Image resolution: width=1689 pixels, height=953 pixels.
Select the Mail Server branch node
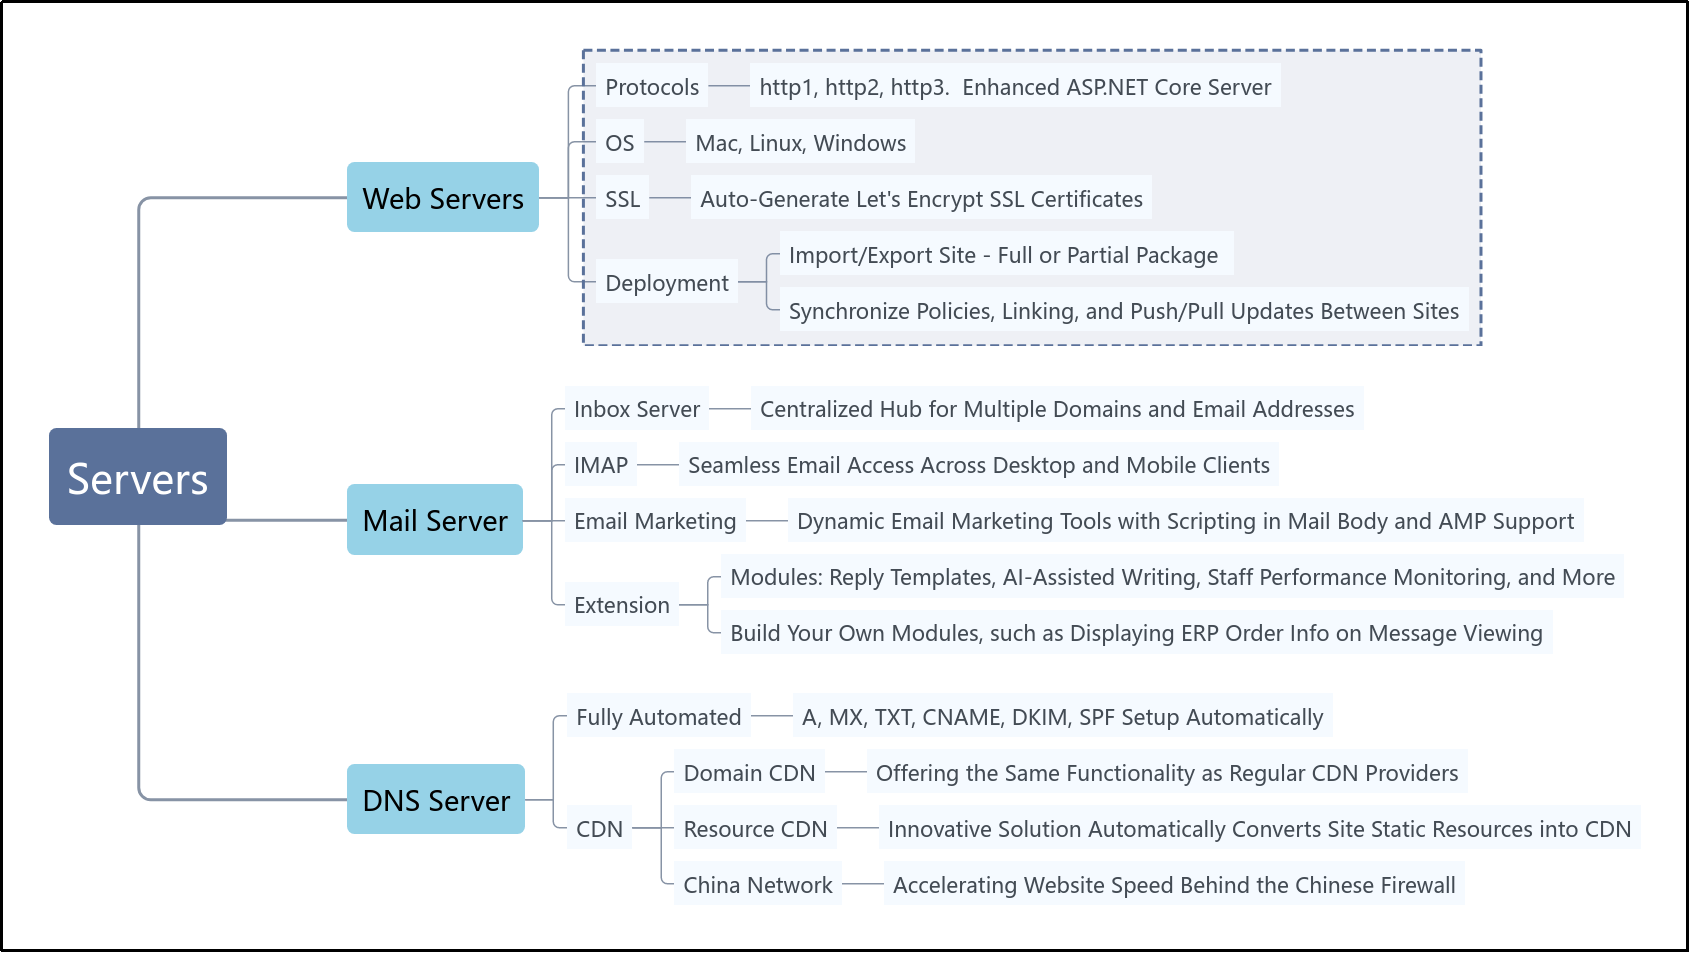coord(434,520)
